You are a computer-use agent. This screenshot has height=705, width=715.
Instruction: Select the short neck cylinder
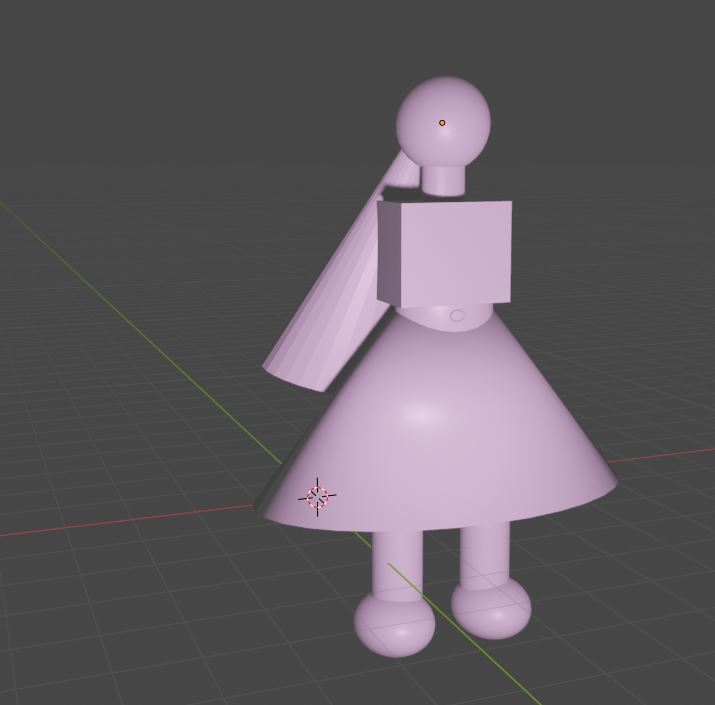coord(444,180)
